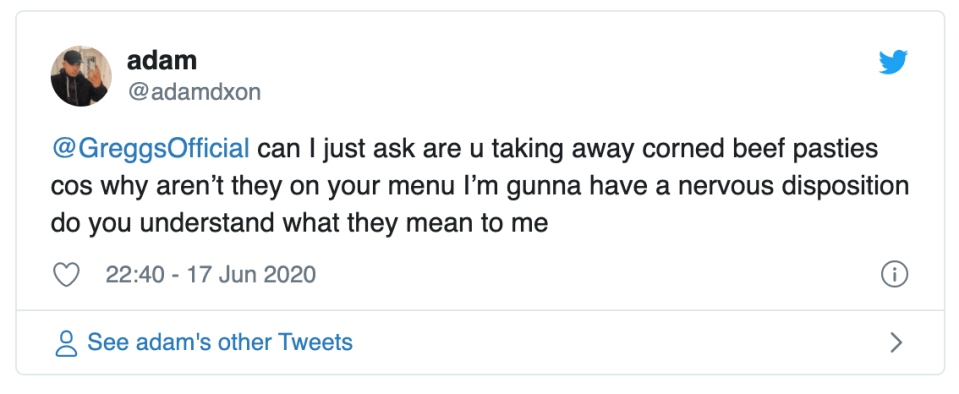Open the @adamdxon handle
Viewport: 959px width, 394px height.
click(x=193, y=92)
